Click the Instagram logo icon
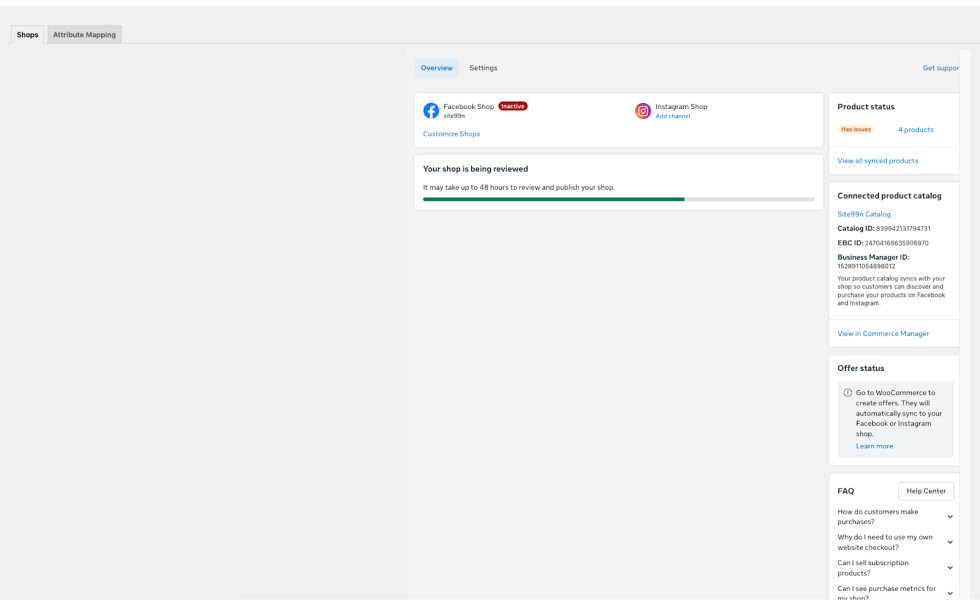This screenshot has height=600, width=980. click(642, 111)
